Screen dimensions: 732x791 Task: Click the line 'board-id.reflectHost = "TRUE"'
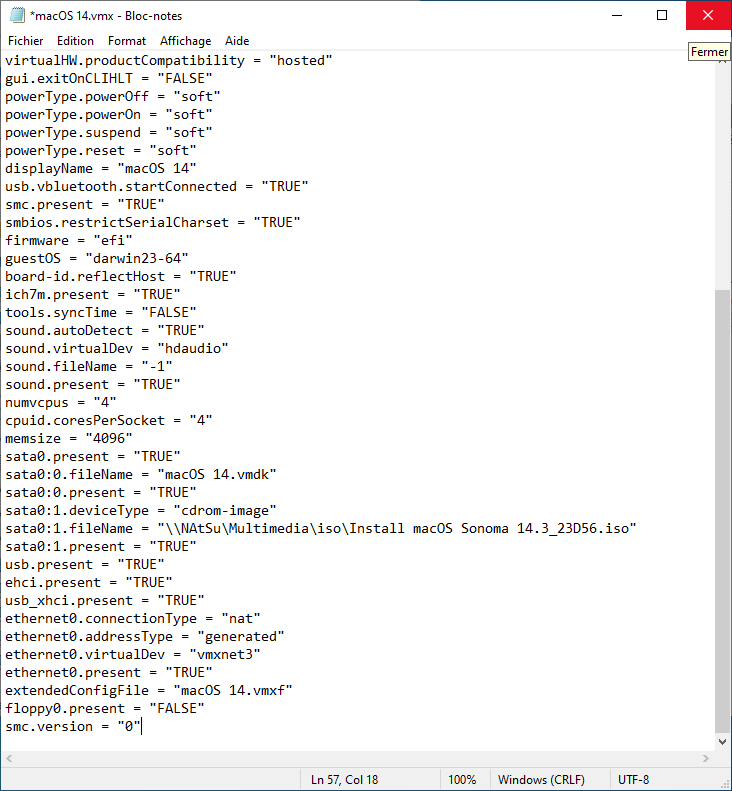(121, 276)
